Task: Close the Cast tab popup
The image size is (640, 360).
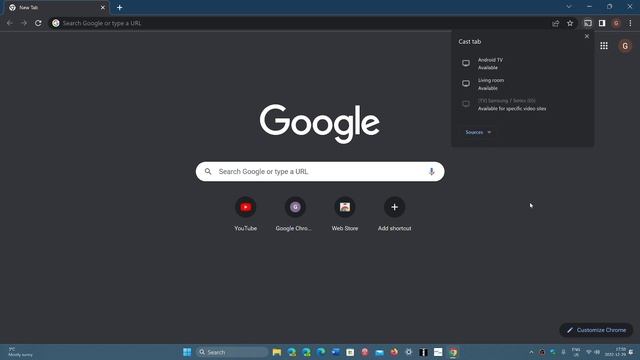Action: click(x=587, y=36)
